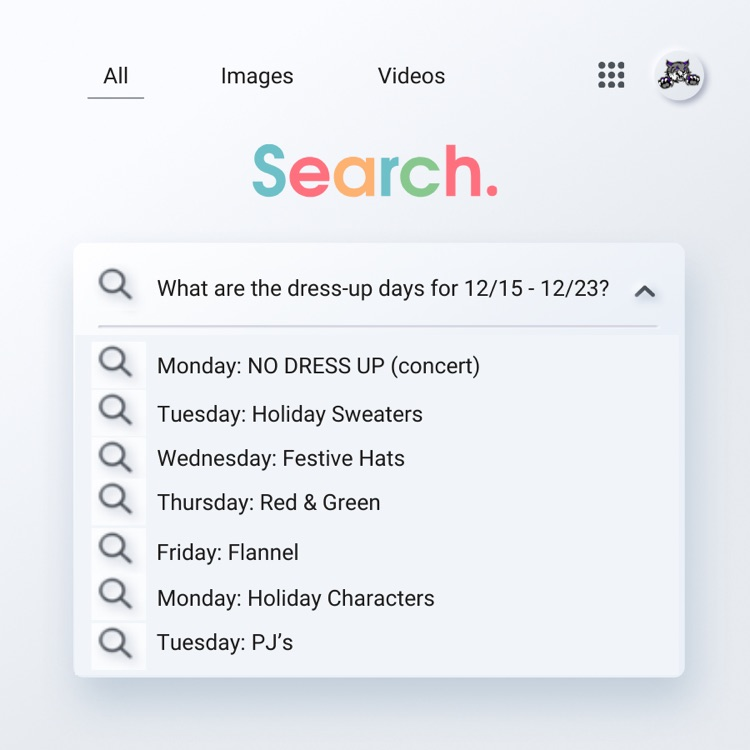The image size is (750, 750).
Task: Click the search bar magnifying glass icon
Action: pos(116,286)
